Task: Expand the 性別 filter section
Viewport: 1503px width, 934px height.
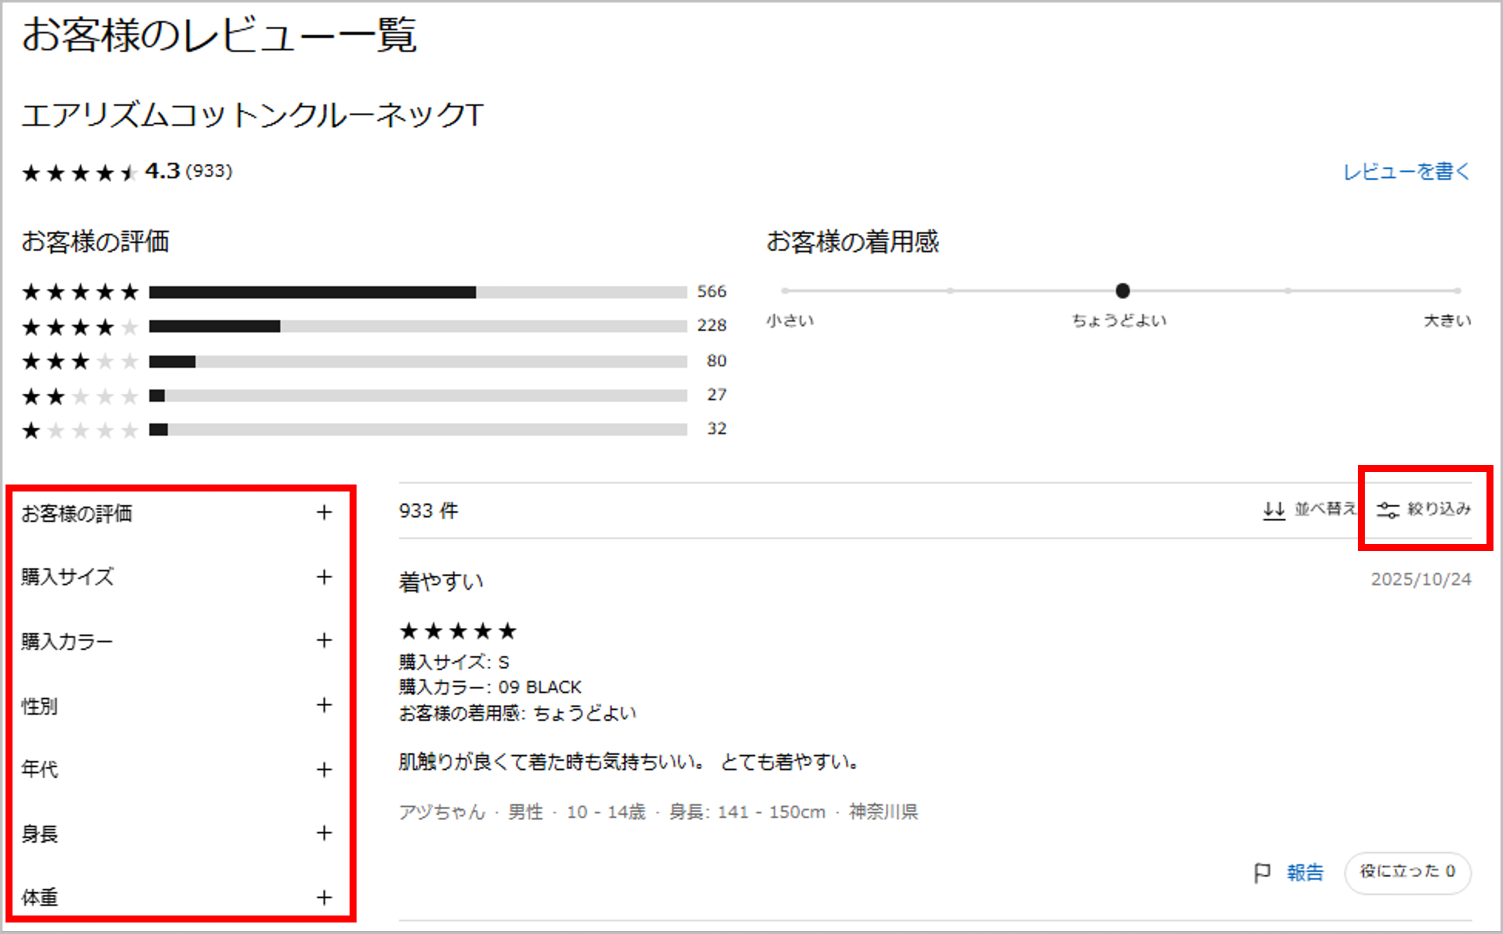Action: (324, 705)
